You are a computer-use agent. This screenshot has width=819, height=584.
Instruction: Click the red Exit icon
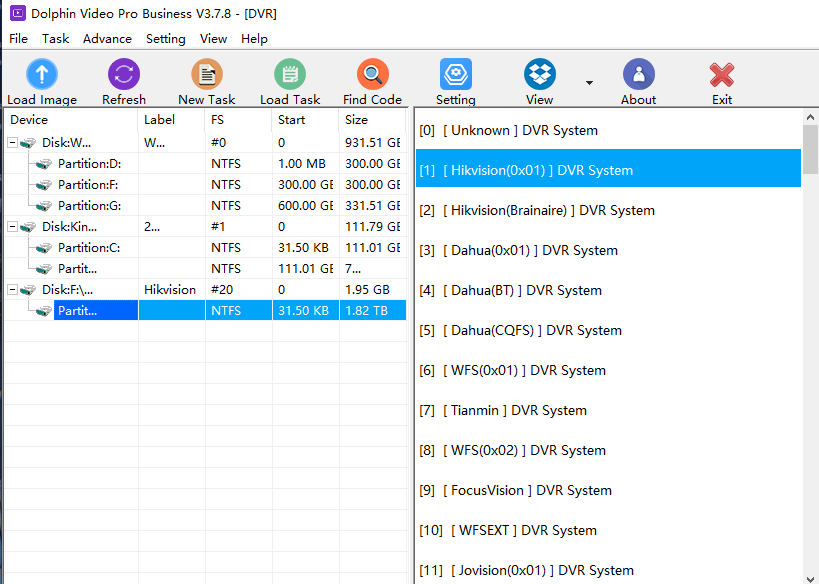click(x=722, y=74)
